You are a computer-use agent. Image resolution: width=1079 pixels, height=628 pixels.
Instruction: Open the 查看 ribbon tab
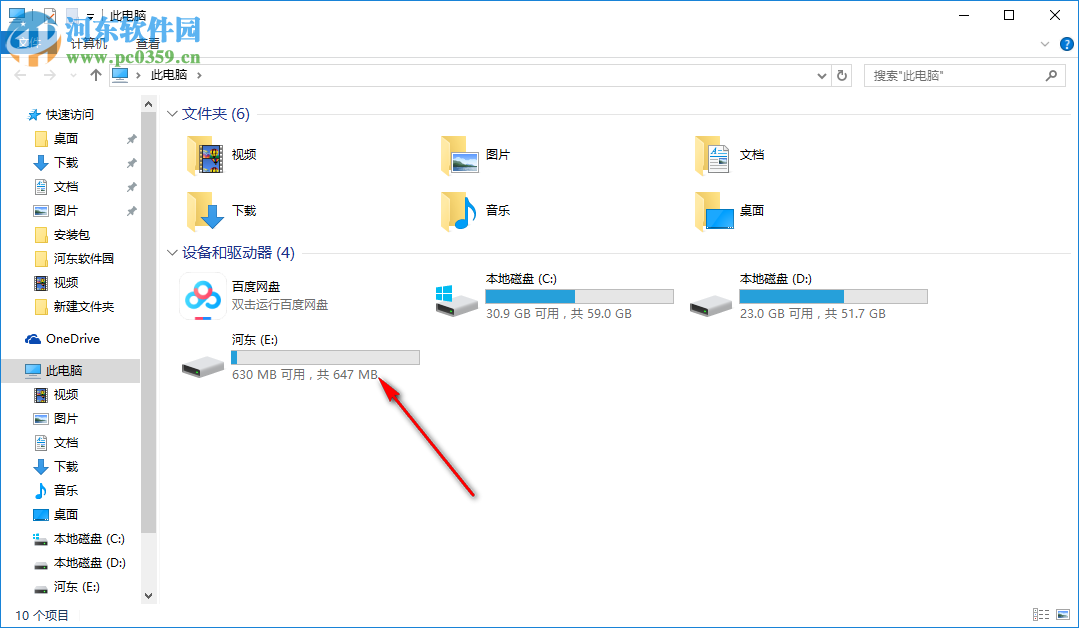[x=148, y=44]
